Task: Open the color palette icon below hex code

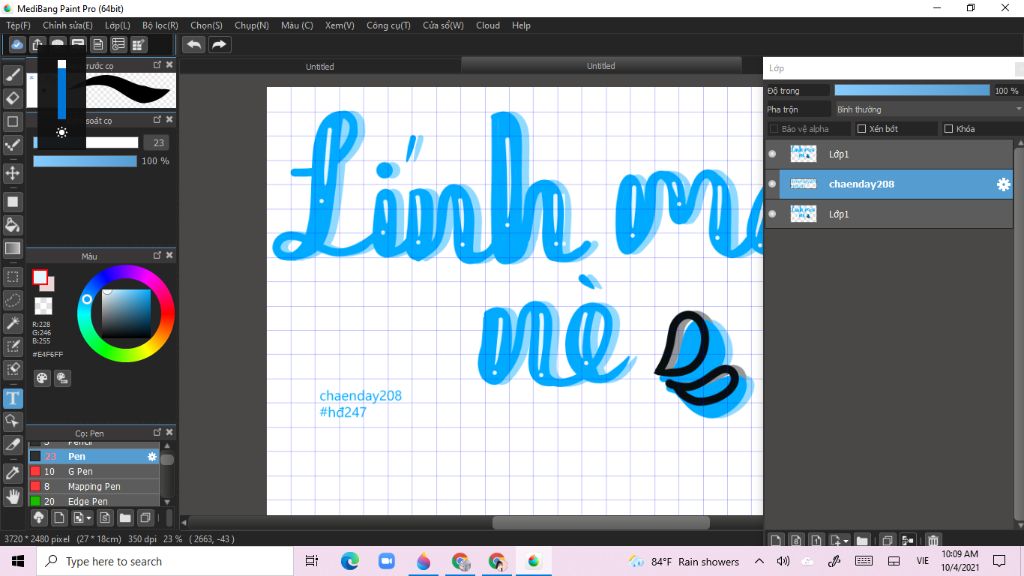Action: tap(42, 378)
